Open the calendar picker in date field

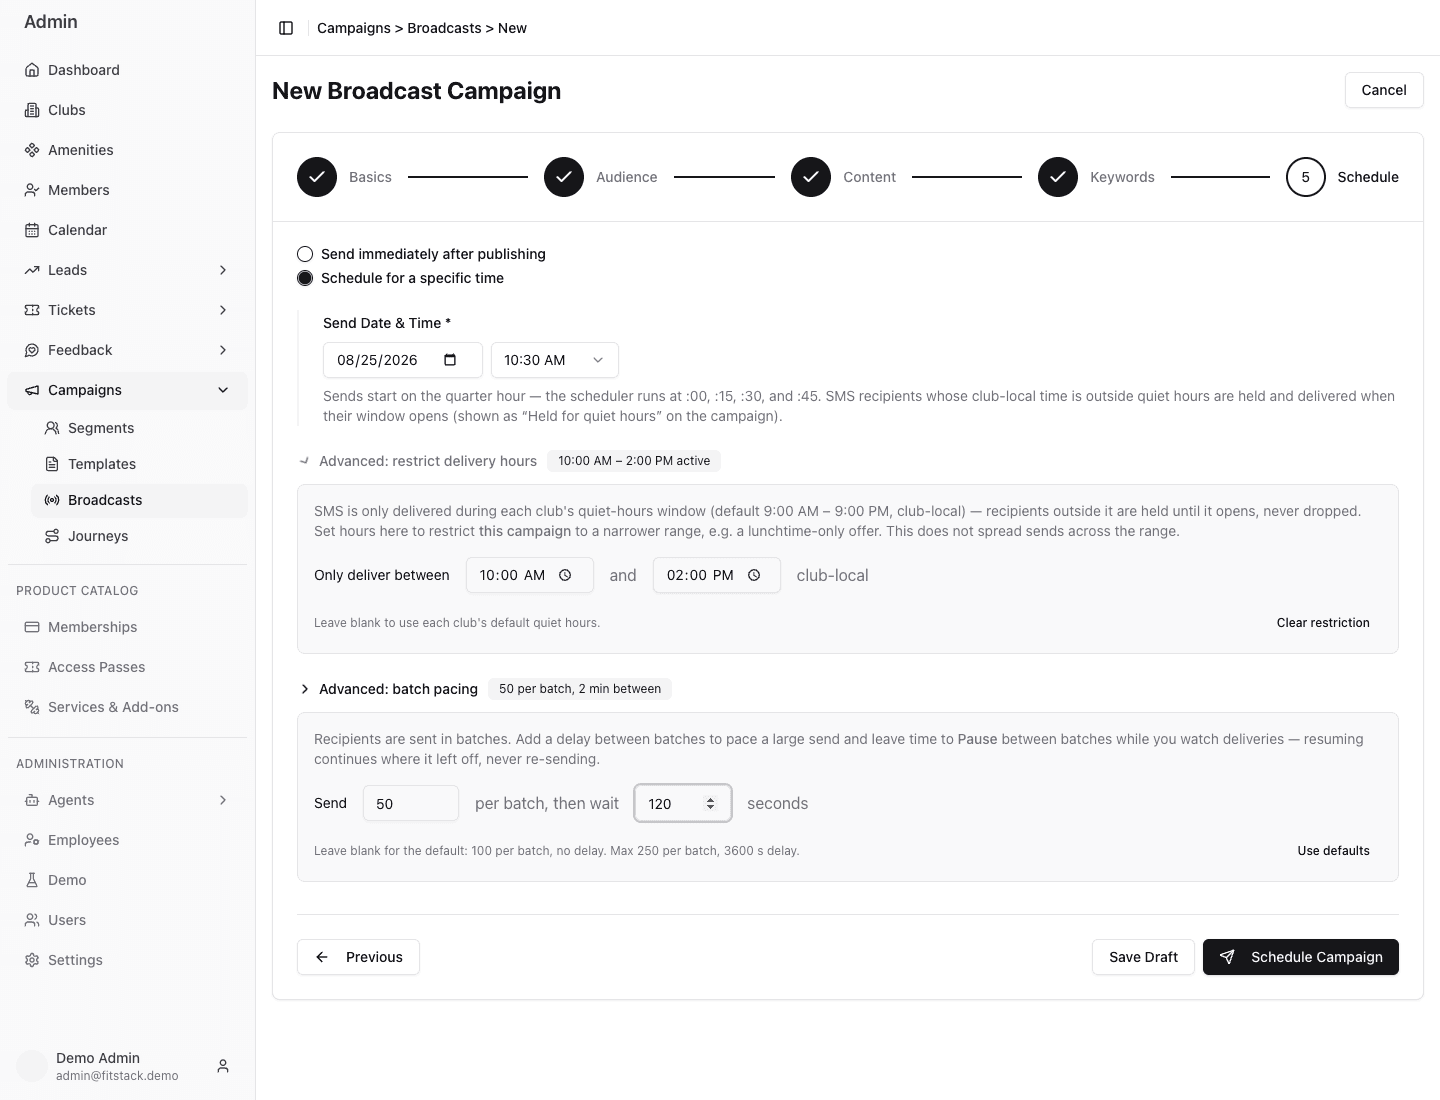450,360
